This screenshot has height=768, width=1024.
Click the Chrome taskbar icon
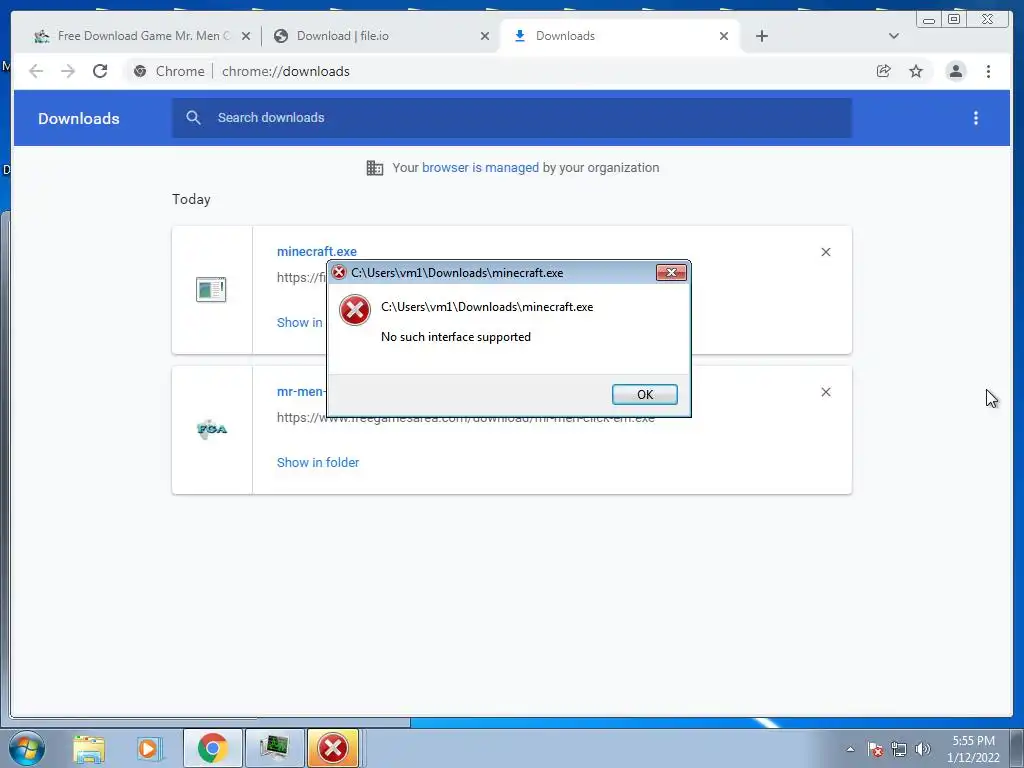(x=212, y=748)
